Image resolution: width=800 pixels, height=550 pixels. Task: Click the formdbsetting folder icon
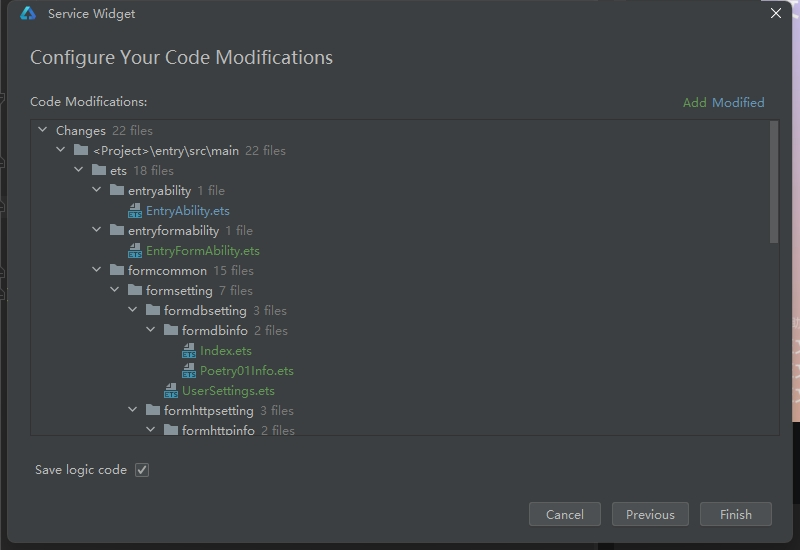point(153,310)
